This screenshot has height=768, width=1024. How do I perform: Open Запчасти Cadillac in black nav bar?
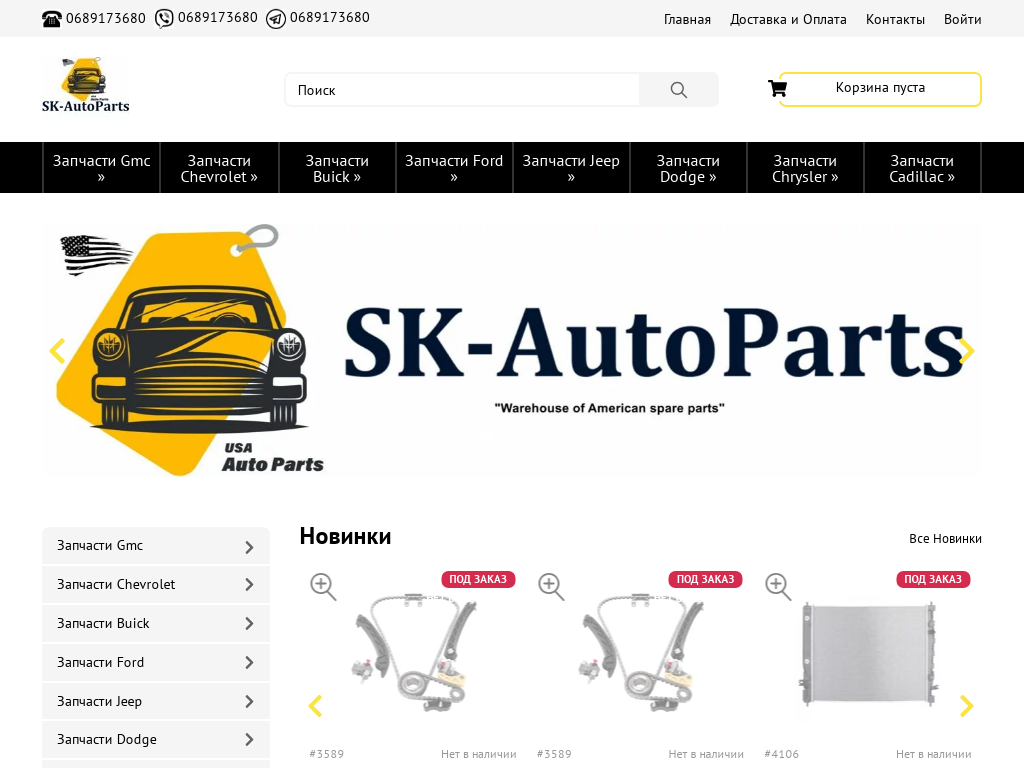922,168
